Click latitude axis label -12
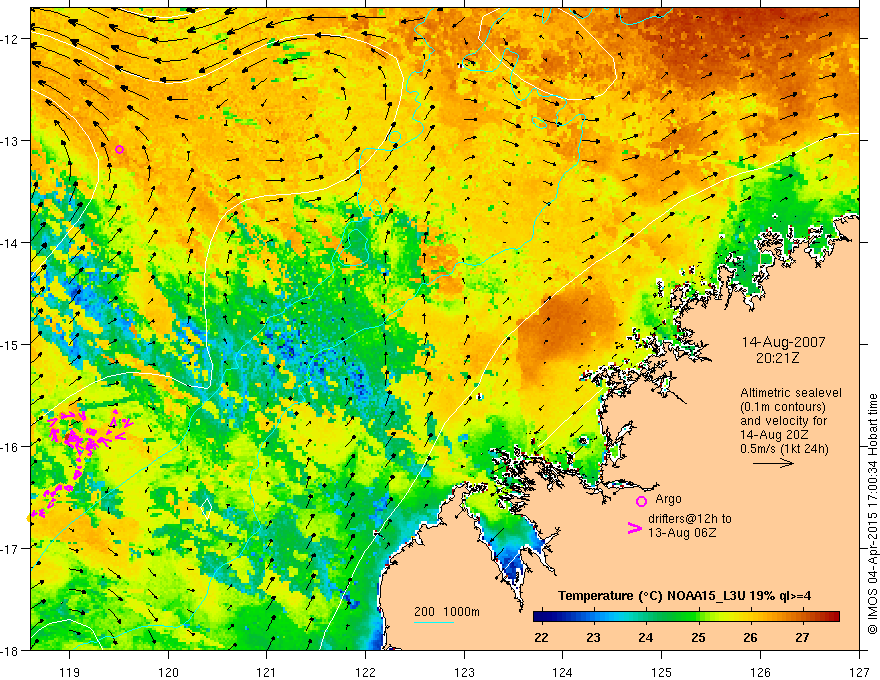The width and height of the screenshot is (880, 680). pos(10,39)
